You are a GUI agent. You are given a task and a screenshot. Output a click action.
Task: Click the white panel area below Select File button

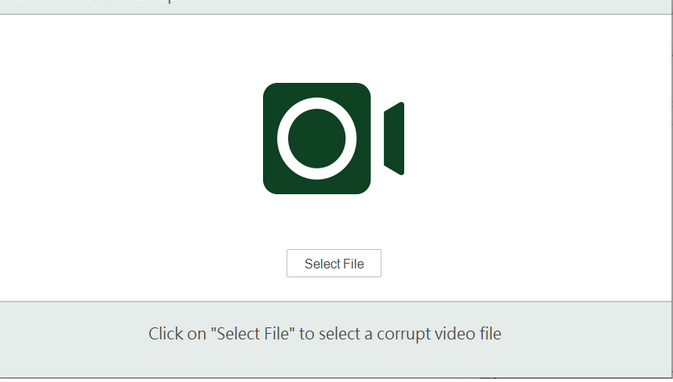(333, 289)
